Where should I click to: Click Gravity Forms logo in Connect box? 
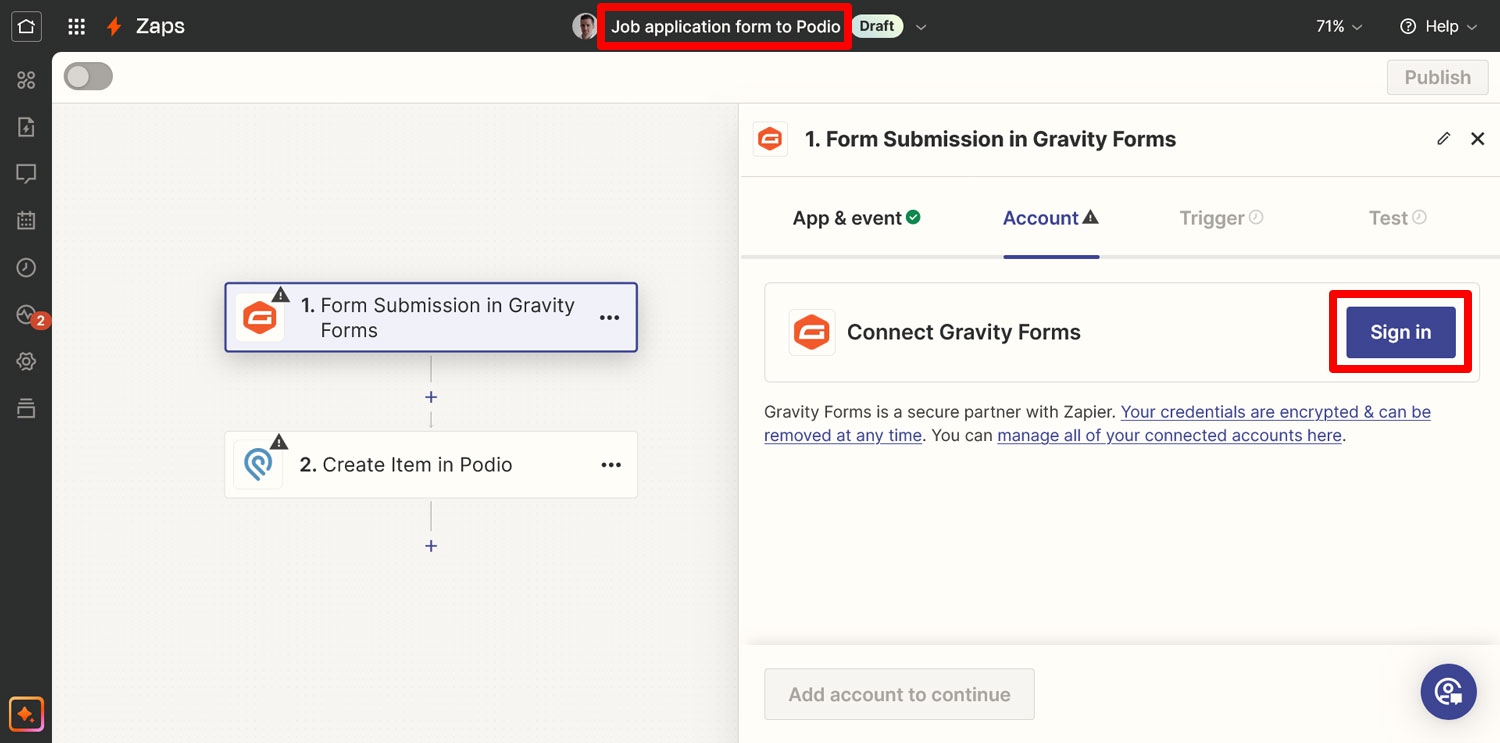[811, 332]
